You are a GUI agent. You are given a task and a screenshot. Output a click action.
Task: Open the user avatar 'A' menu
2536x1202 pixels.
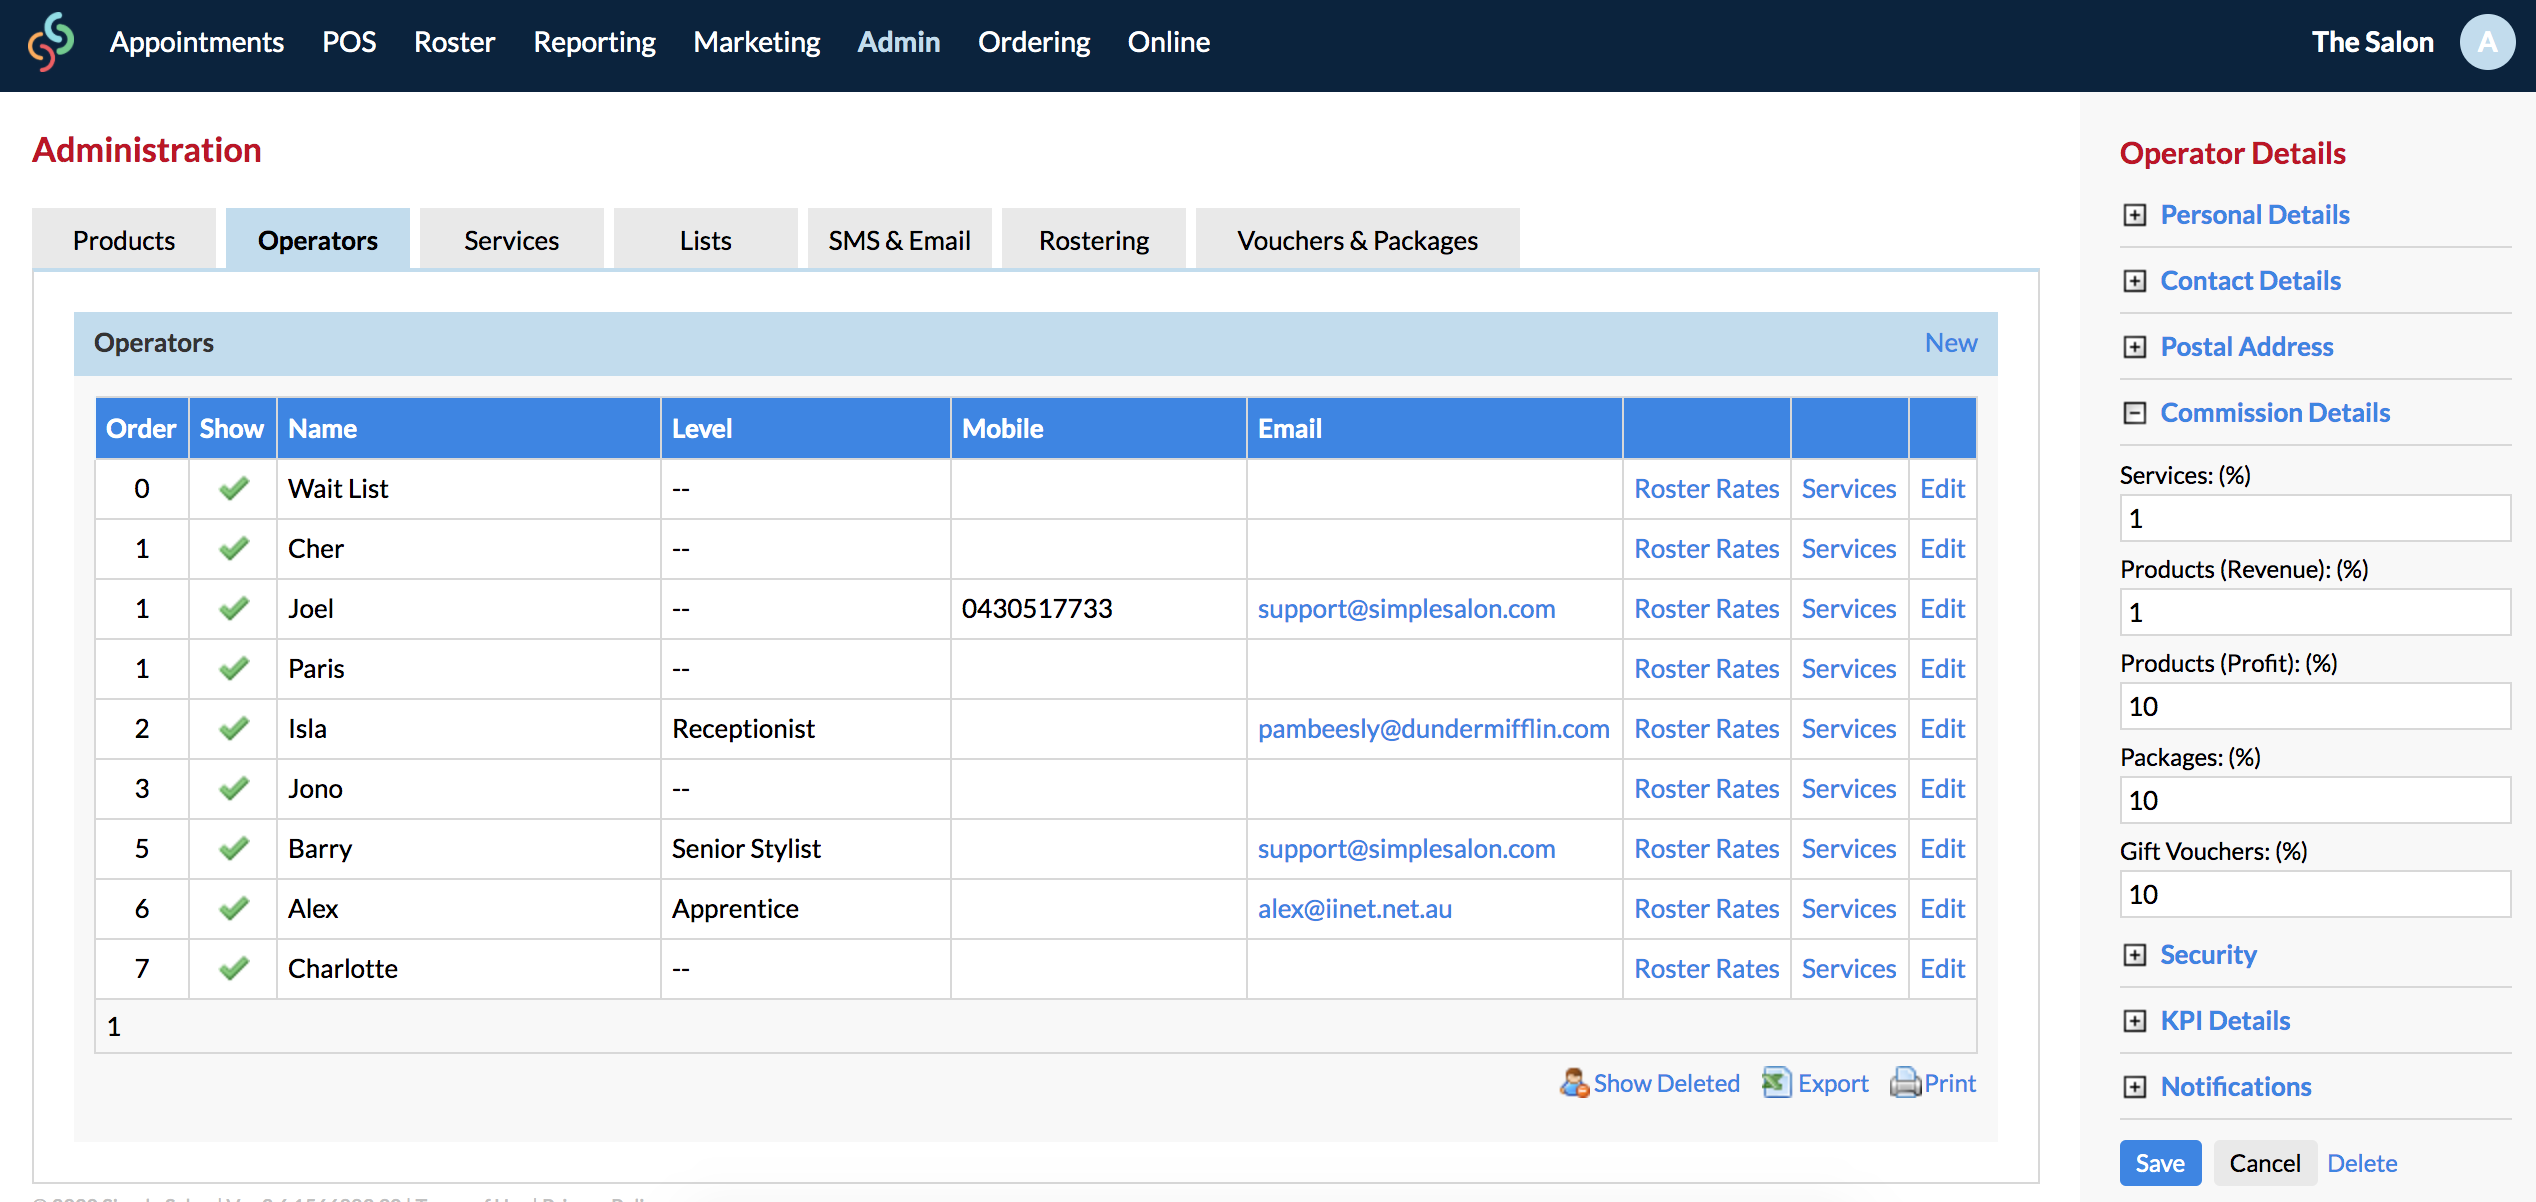(x=2487, y=42)
